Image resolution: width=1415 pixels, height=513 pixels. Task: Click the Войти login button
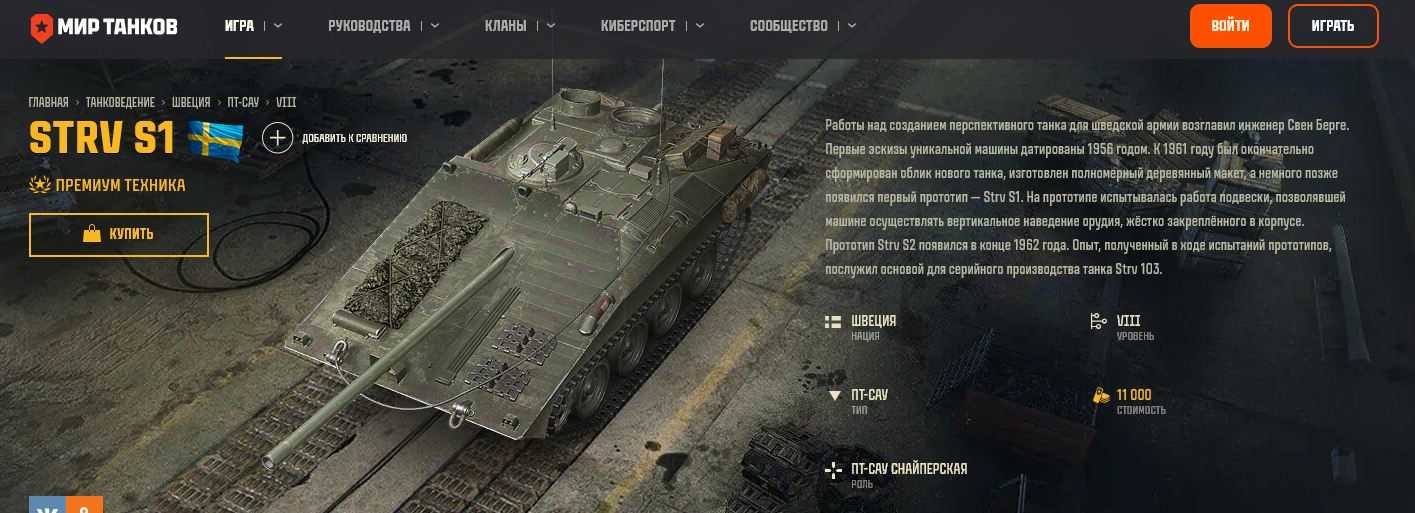point(1230,26)
